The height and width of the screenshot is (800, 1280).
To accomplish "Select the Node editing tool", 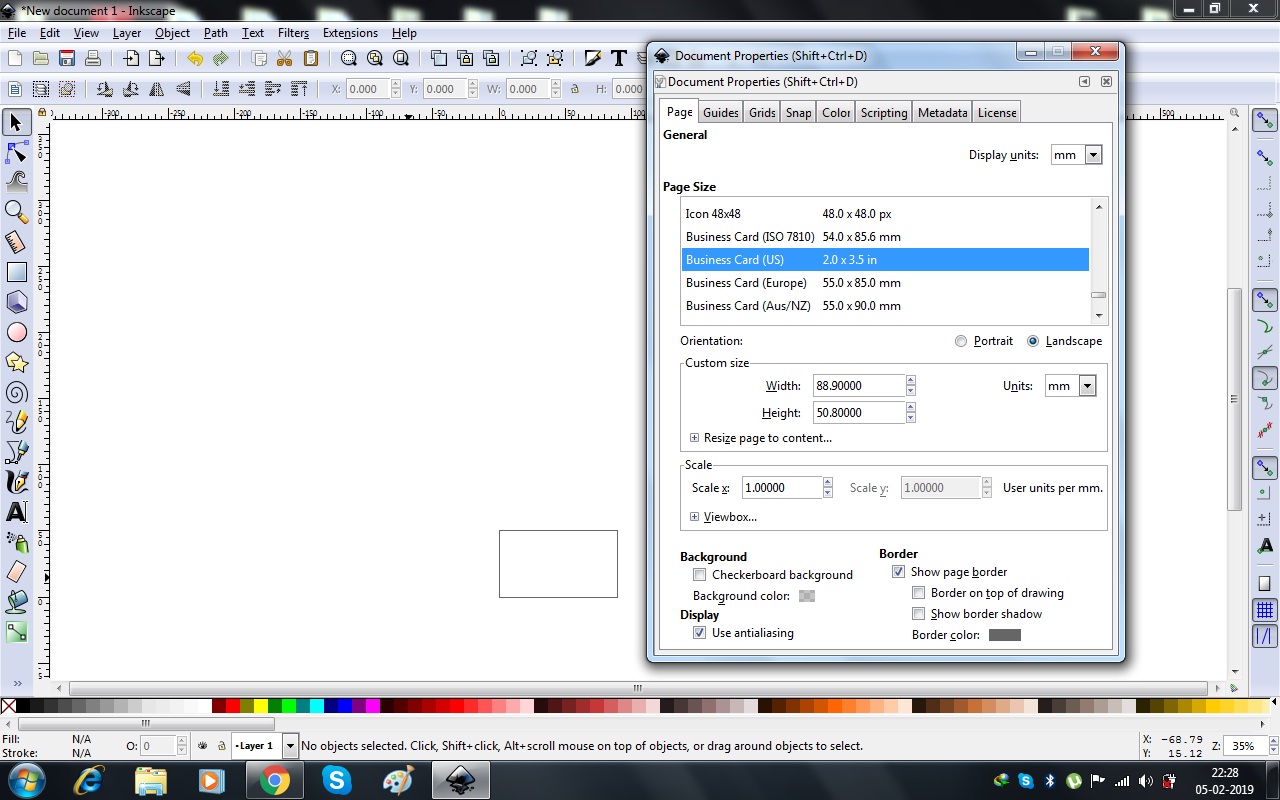I will pyautogui.click(x=16, y=152).
